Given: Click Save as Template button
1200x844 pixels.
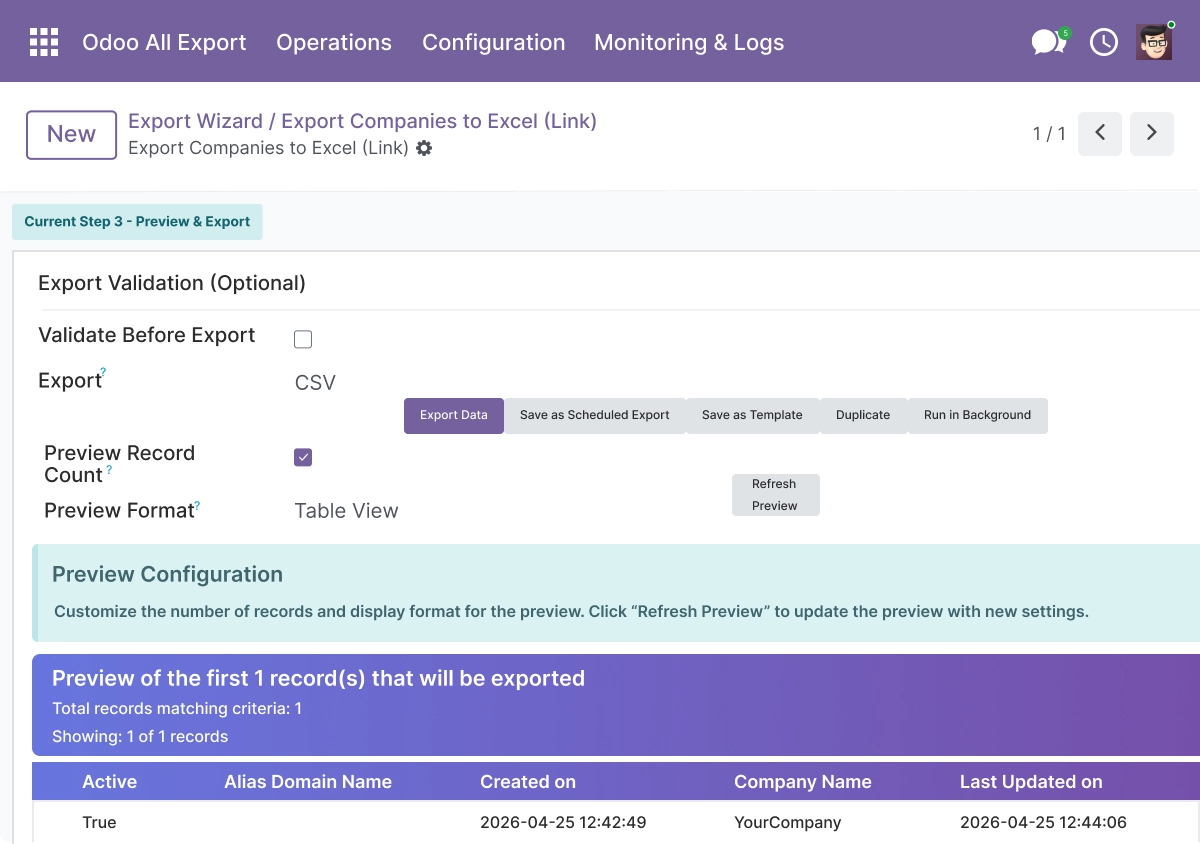Looking at the screenshot, I should click(752, 415).
